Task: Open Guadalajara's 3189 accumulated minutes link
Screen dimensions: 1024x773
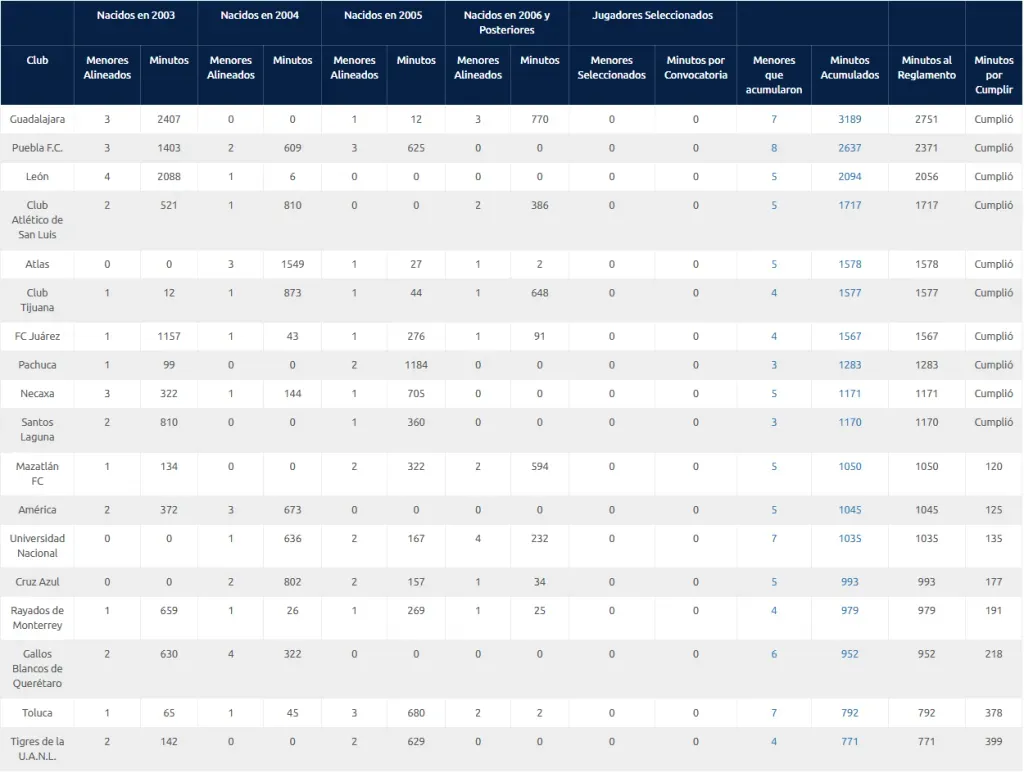Action: 849,120
